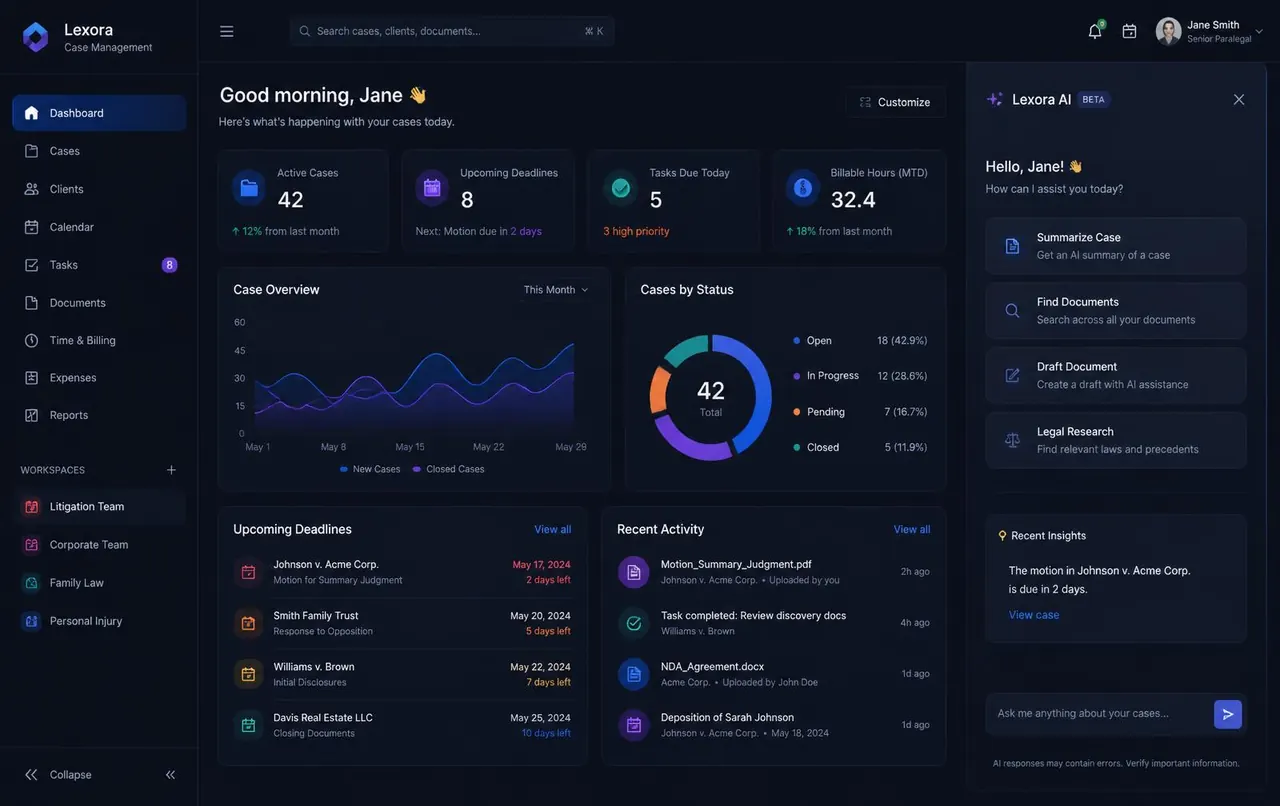This screenshot has height=806, width=1280.
Task: Open the Tasks sidebar item
Action: click(x=99, y=265)
